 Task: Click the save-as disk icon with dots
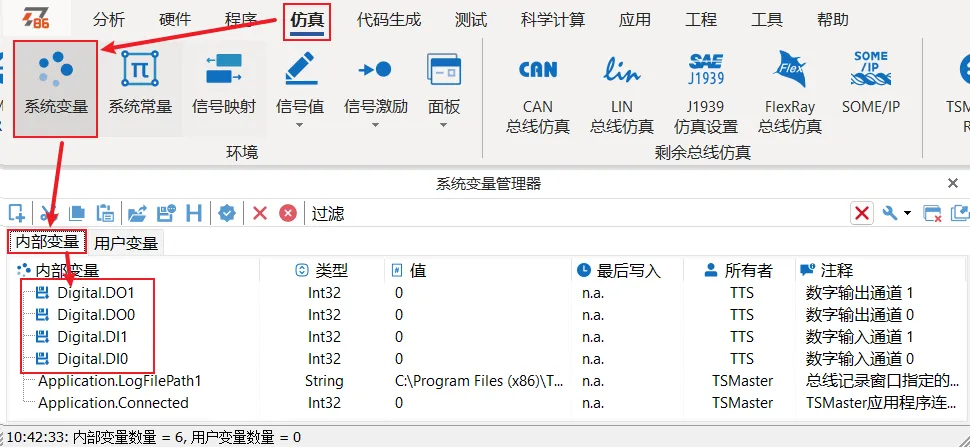coord(166,213)
